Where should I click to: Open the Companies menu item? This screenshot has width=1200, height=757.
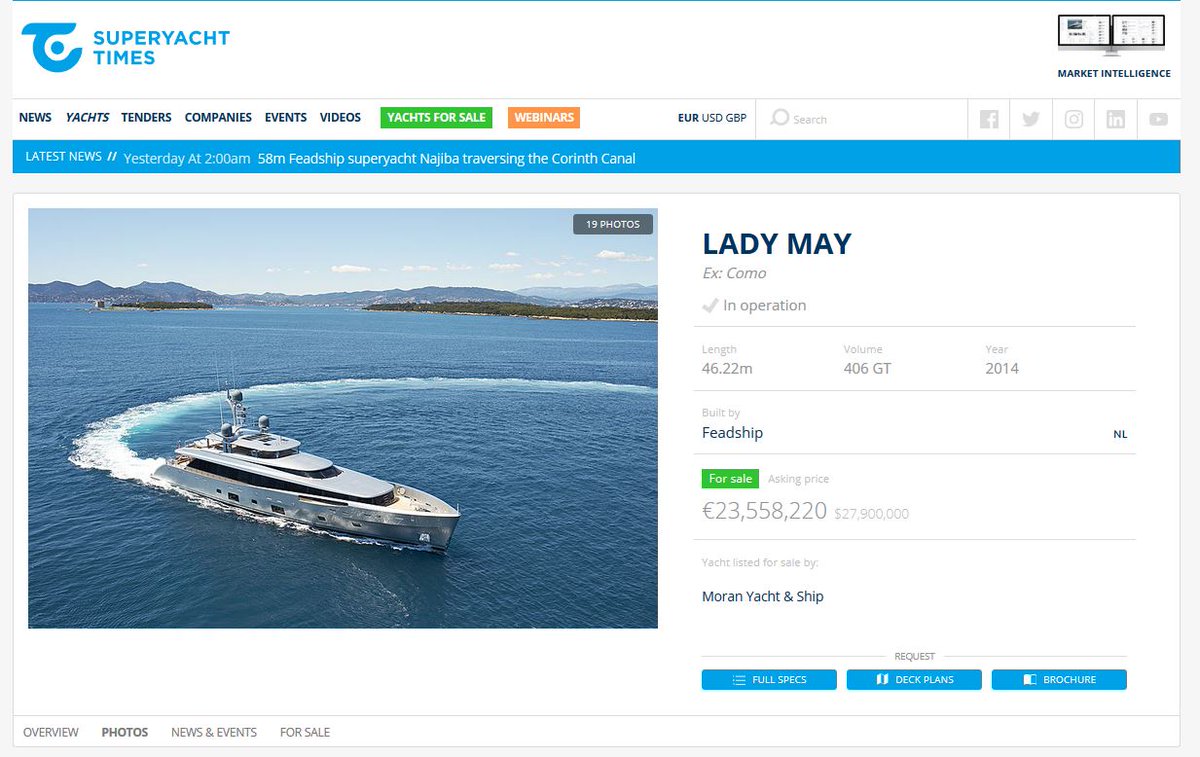(218, 117)
